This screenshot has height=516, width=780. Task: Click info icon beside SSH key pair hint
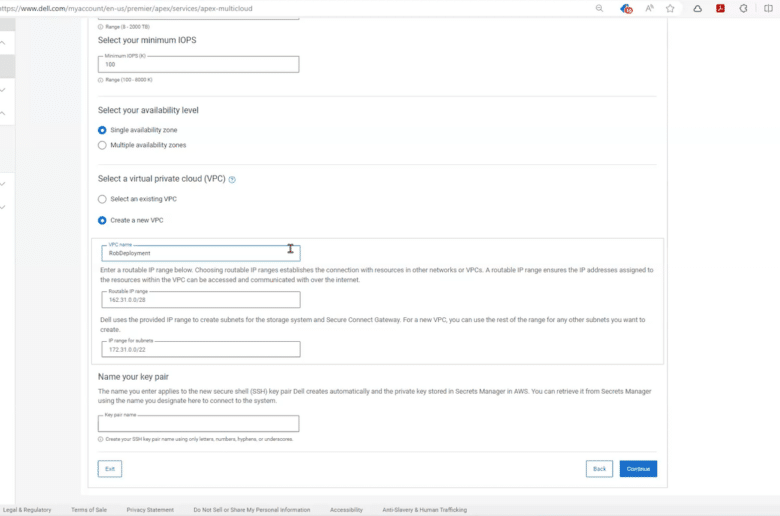(100, 439)
